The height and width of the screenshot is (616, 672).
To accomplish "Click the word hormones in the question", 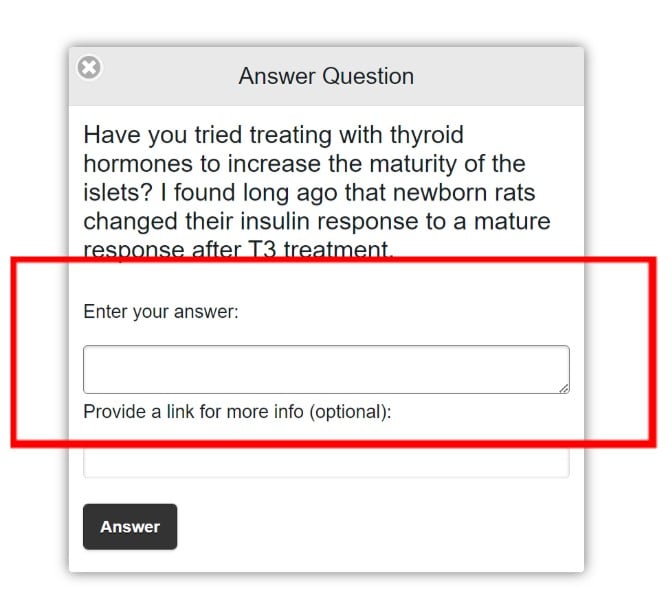I will click(x=138, y=164).
